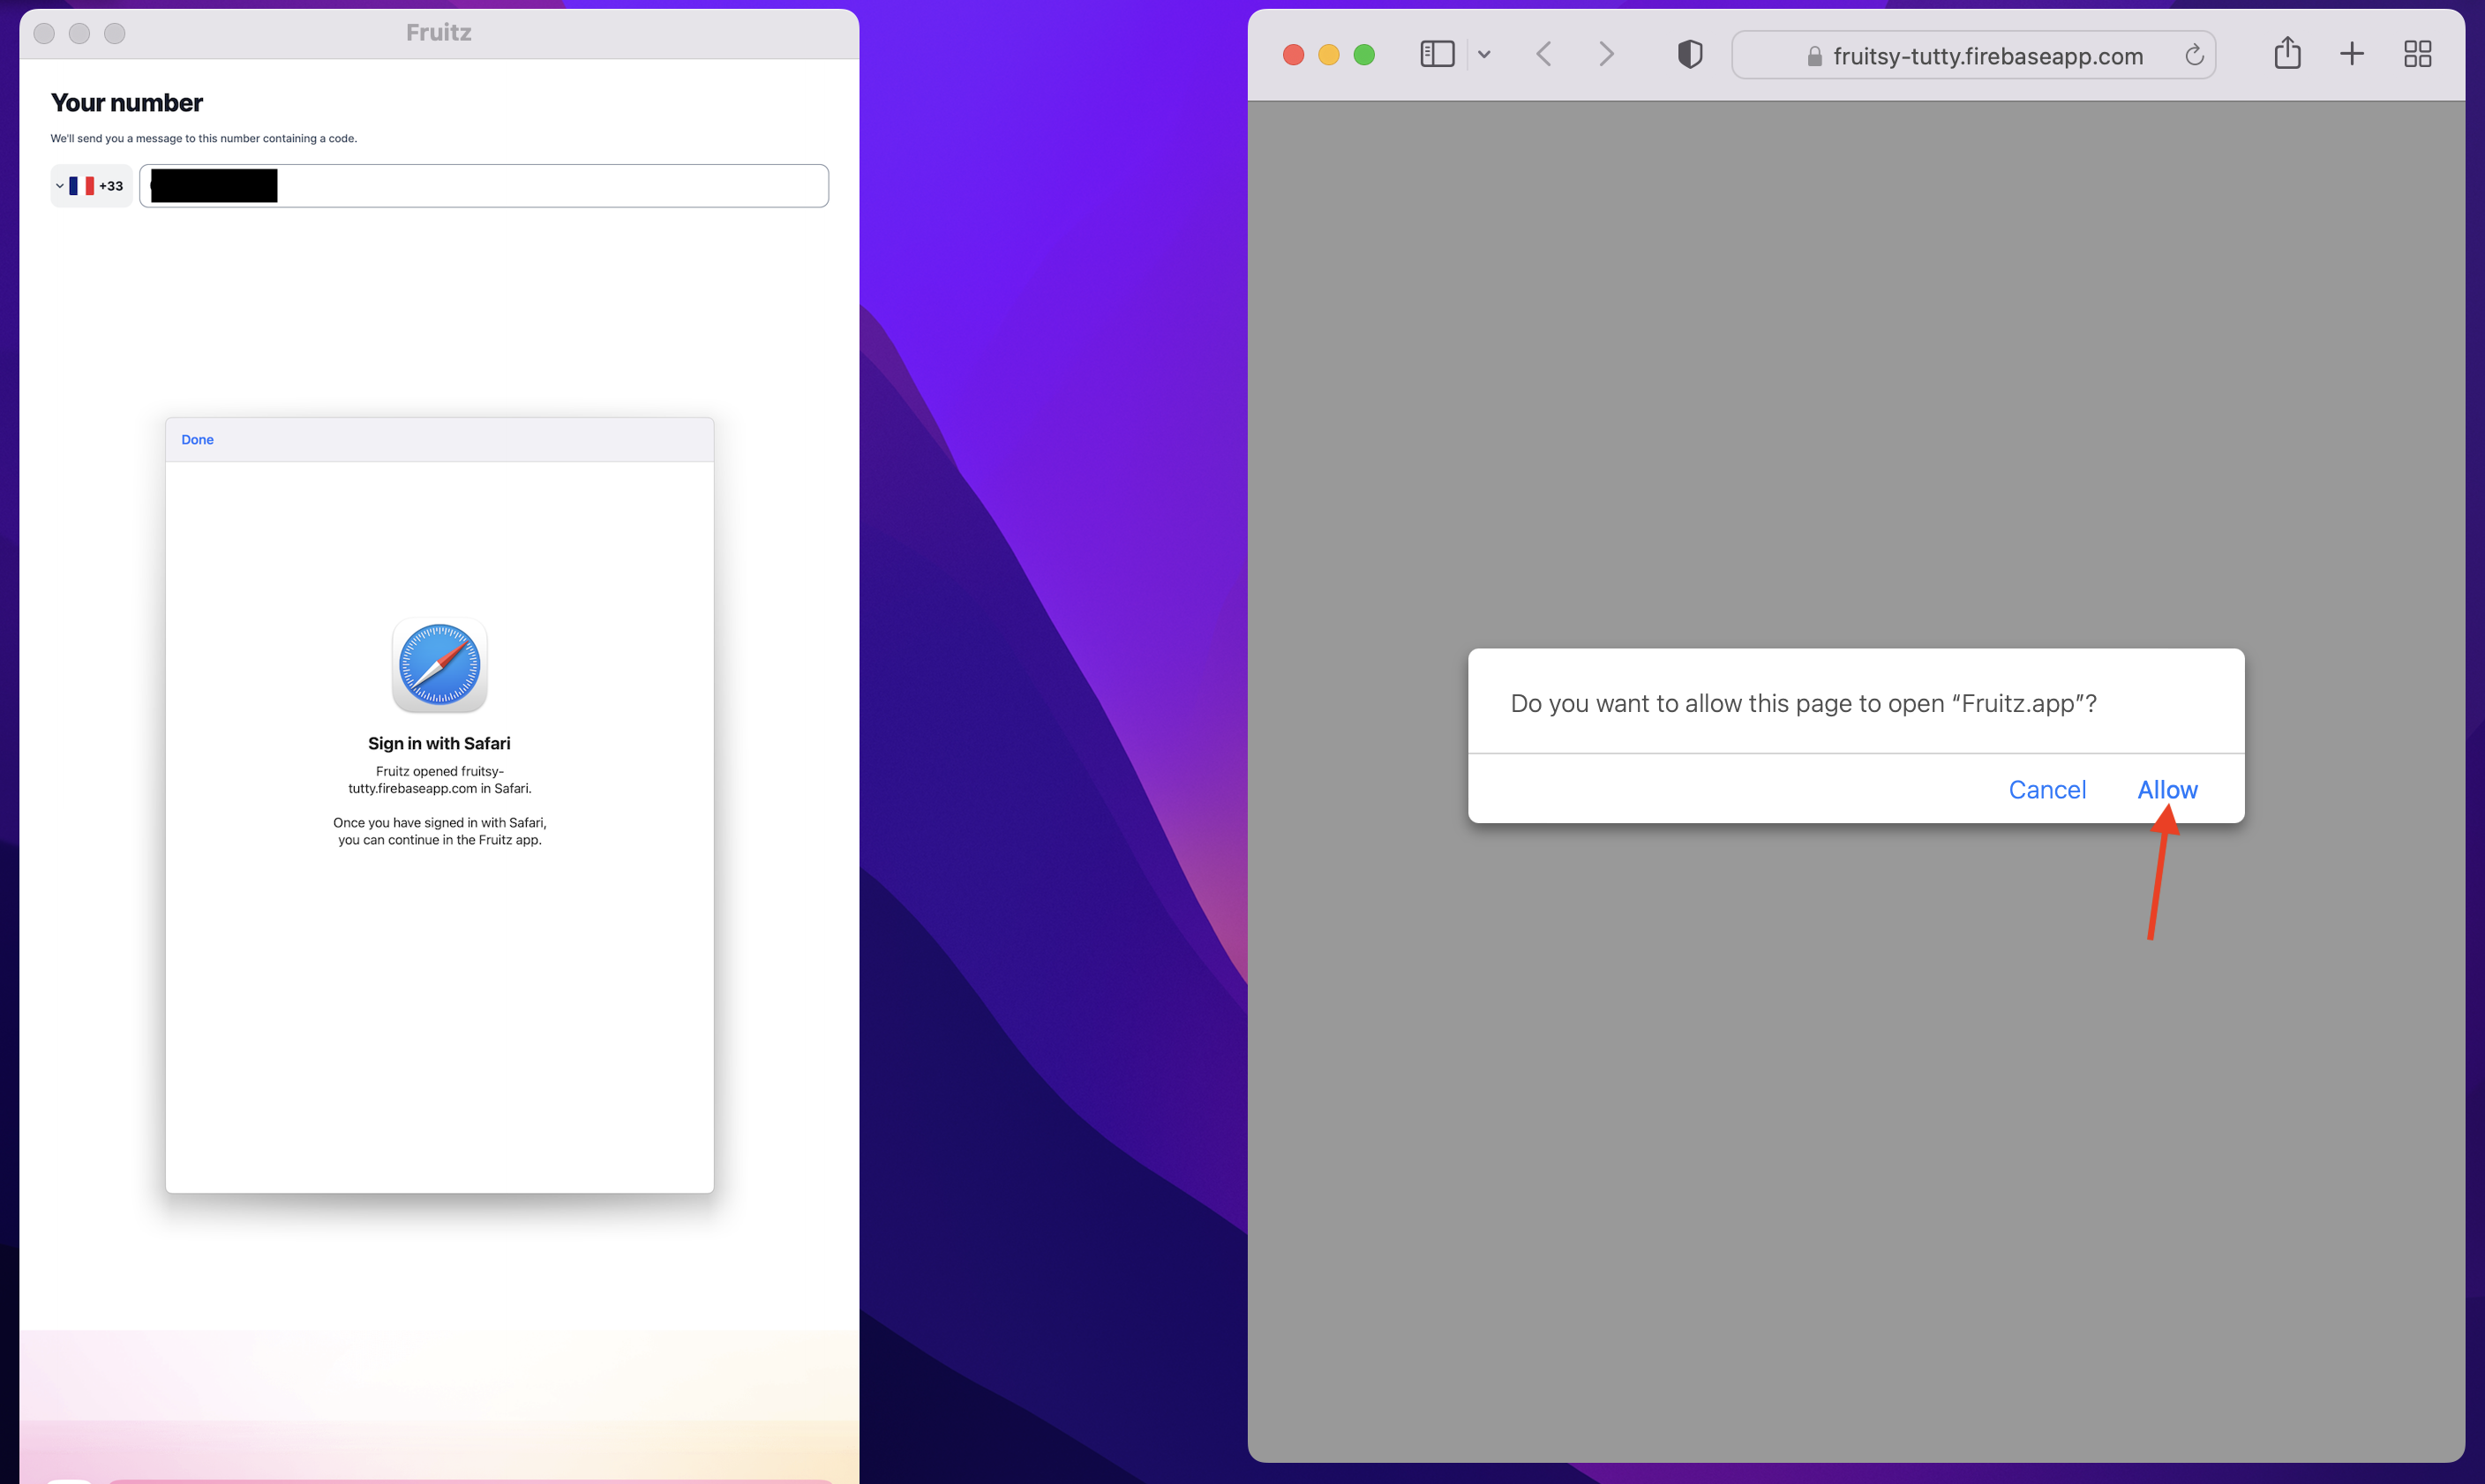Expand the sidebar options chevron dropdown

[x=1484, y=54]
